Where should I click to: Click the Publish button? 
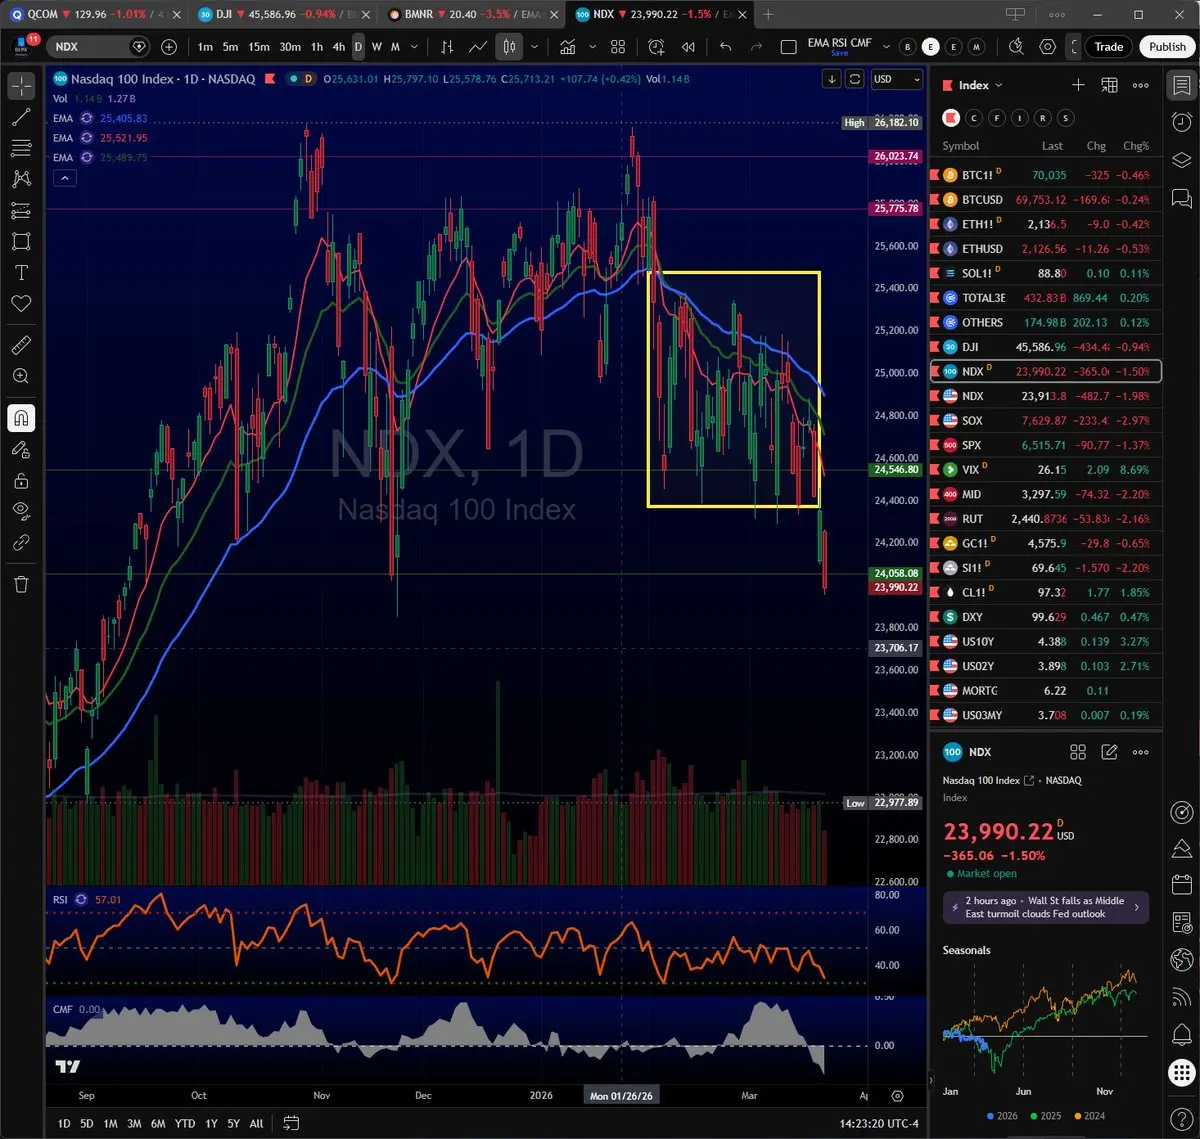click(1167, 47)
